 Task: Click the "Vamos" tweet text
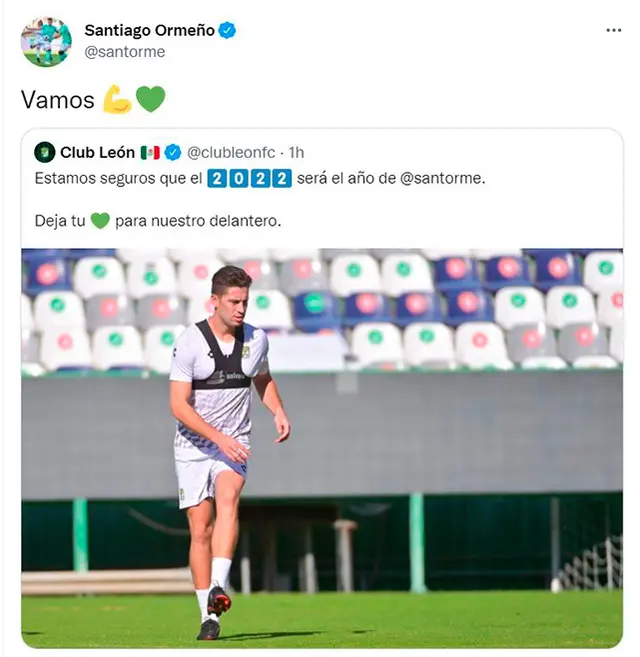coord(58,100)
